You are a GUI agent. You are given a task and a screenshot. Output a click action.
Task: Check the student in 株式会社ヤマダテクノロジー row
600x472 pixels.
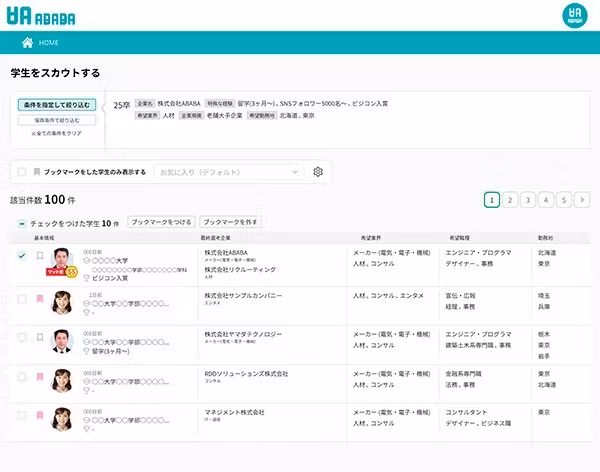click(x=22, y=337)
